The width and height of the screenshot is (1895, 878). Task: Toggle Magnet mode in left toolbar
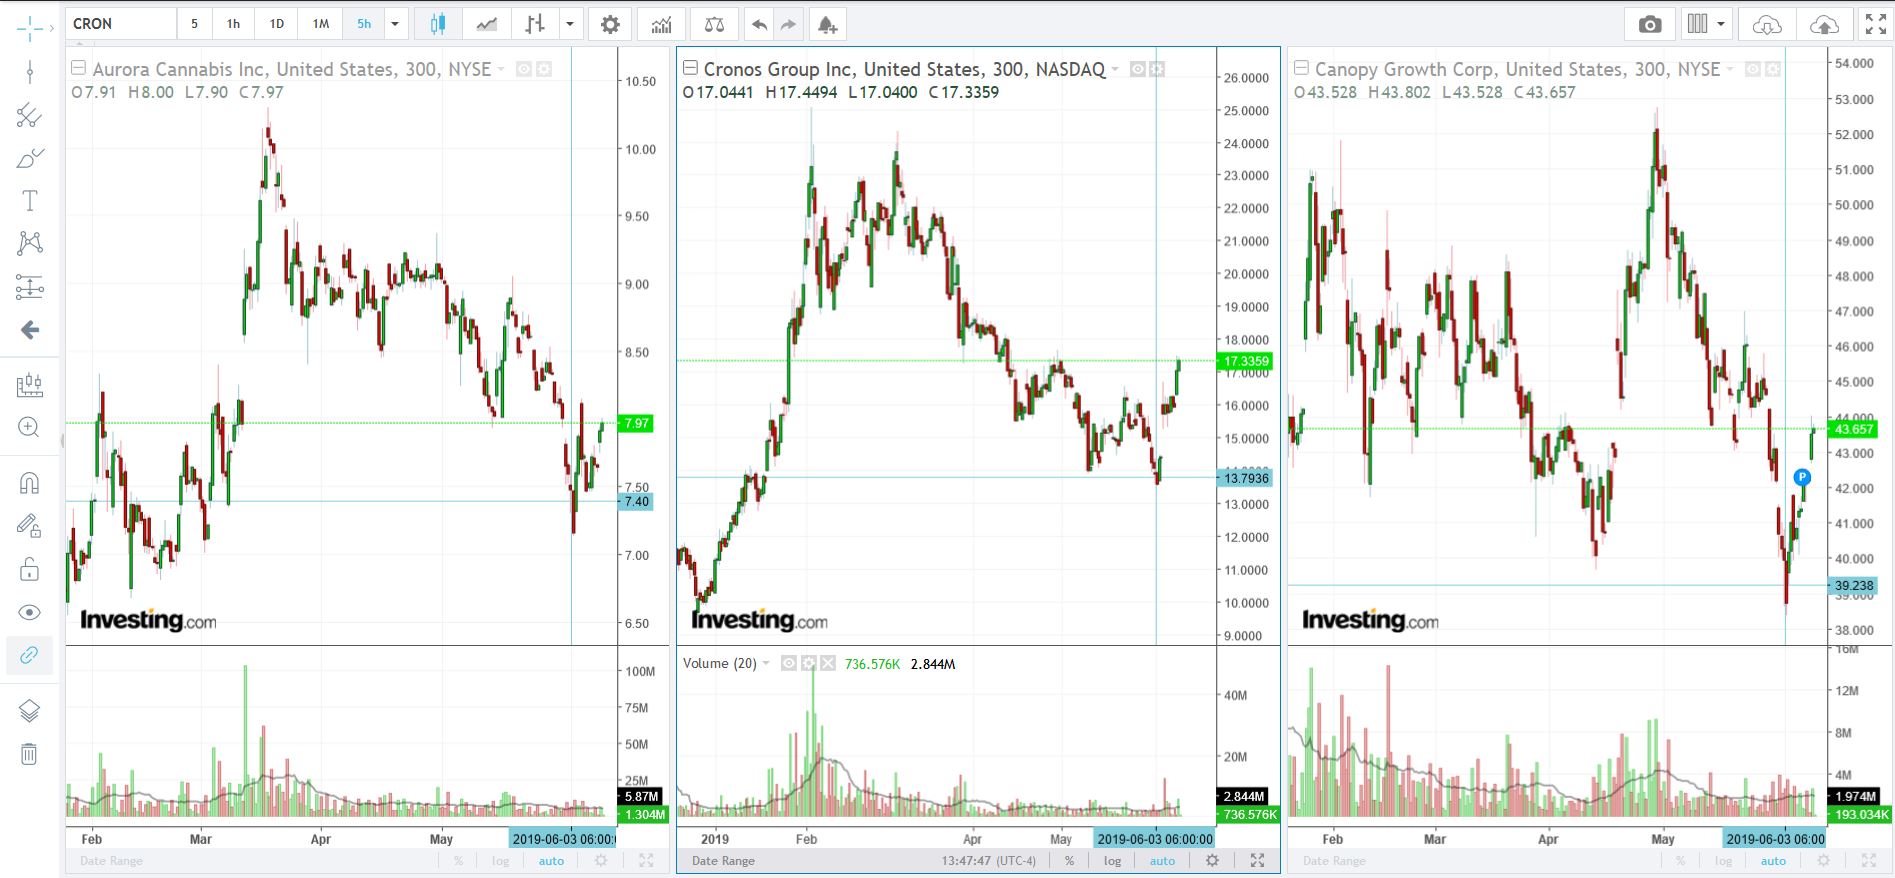click(x=30, y=483)
